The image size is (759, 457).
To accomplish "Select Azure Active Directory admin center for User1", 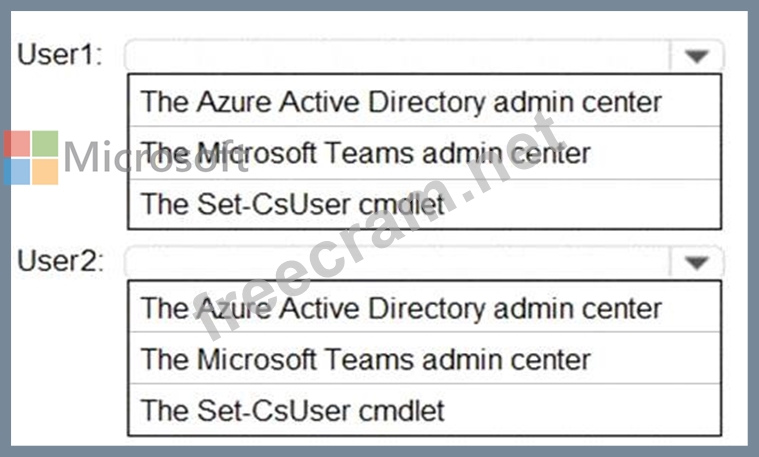I will pyautogui.click(x=400, y=101).
